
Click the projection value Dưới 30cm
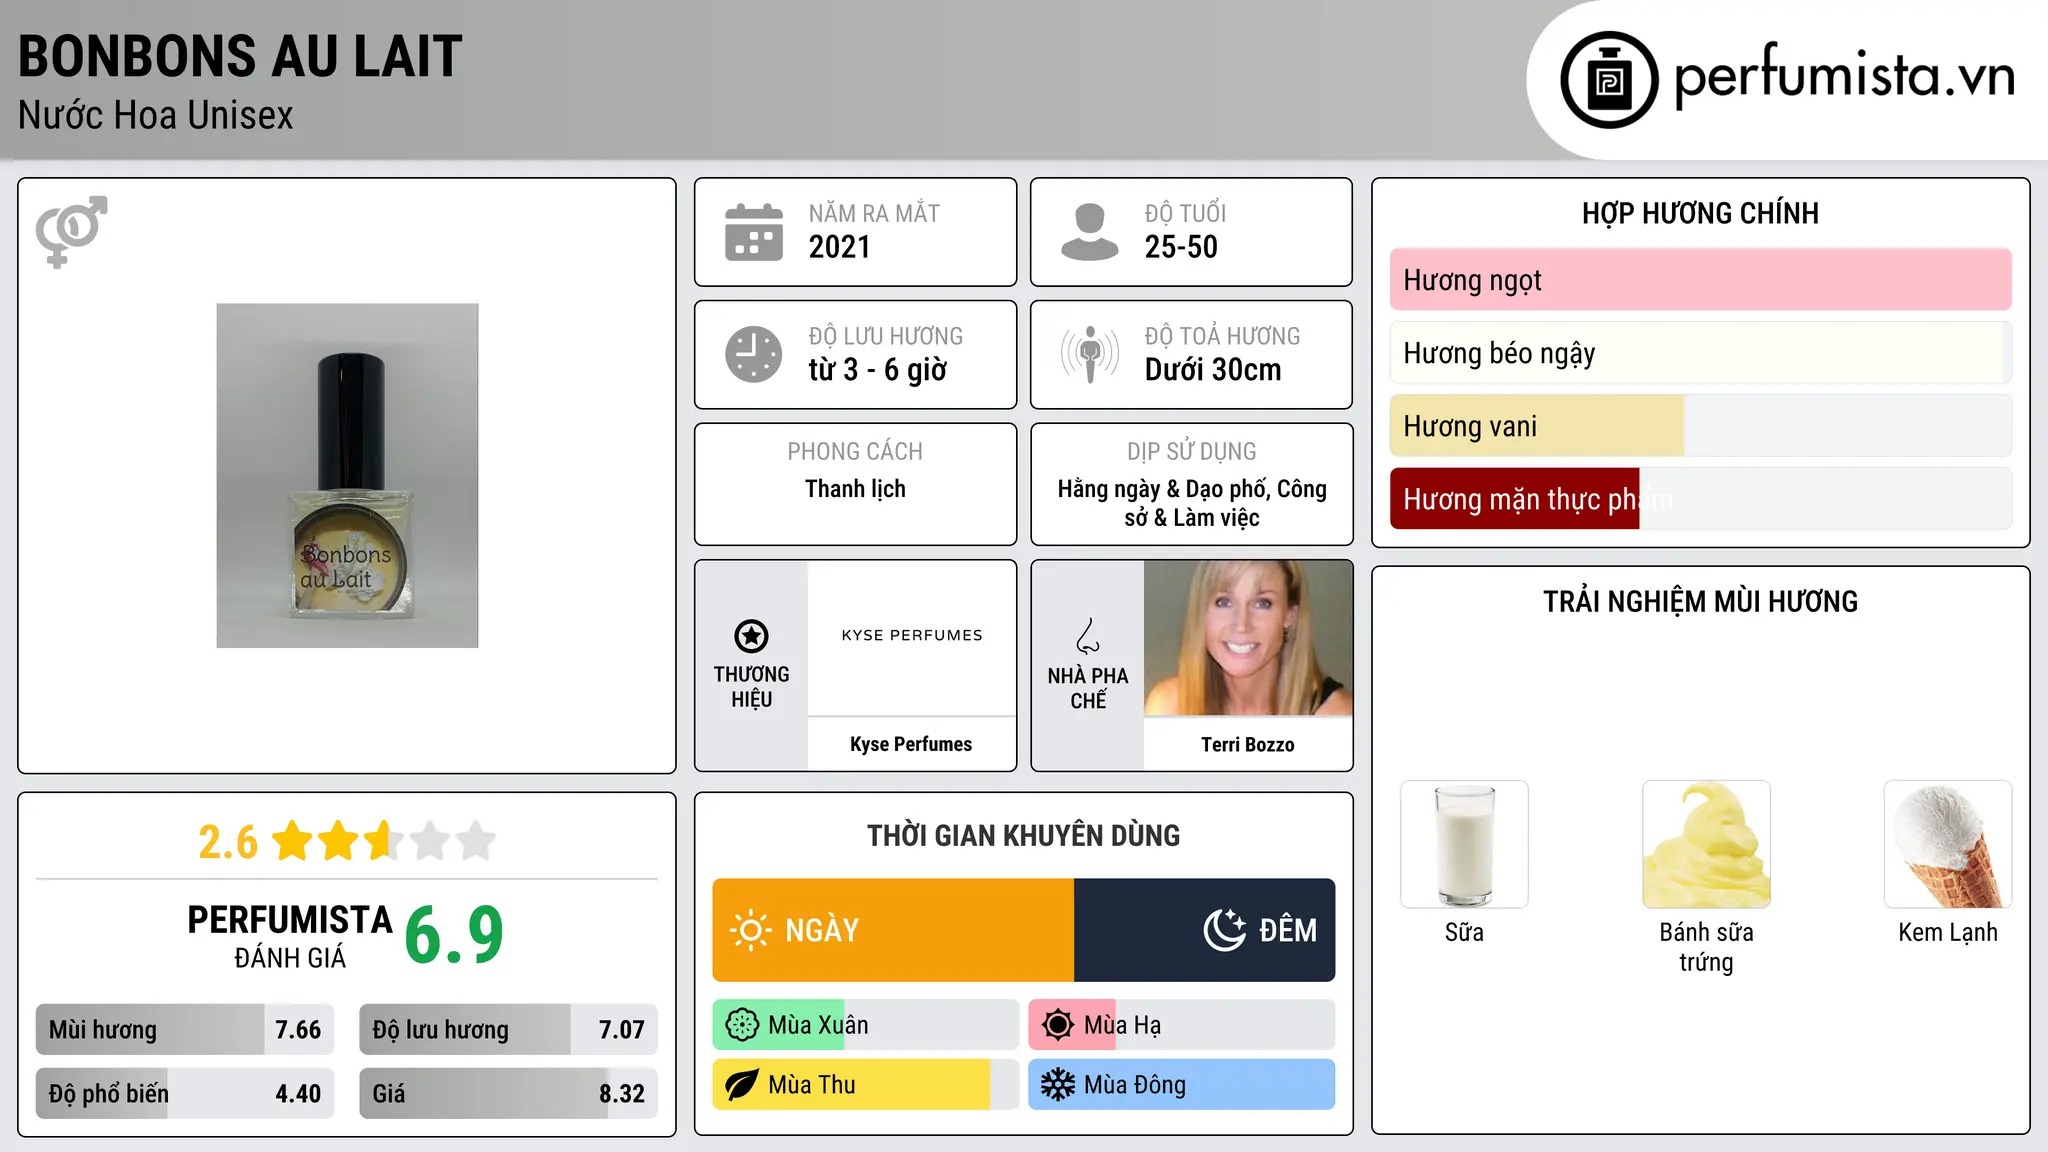pos(1213,370)
